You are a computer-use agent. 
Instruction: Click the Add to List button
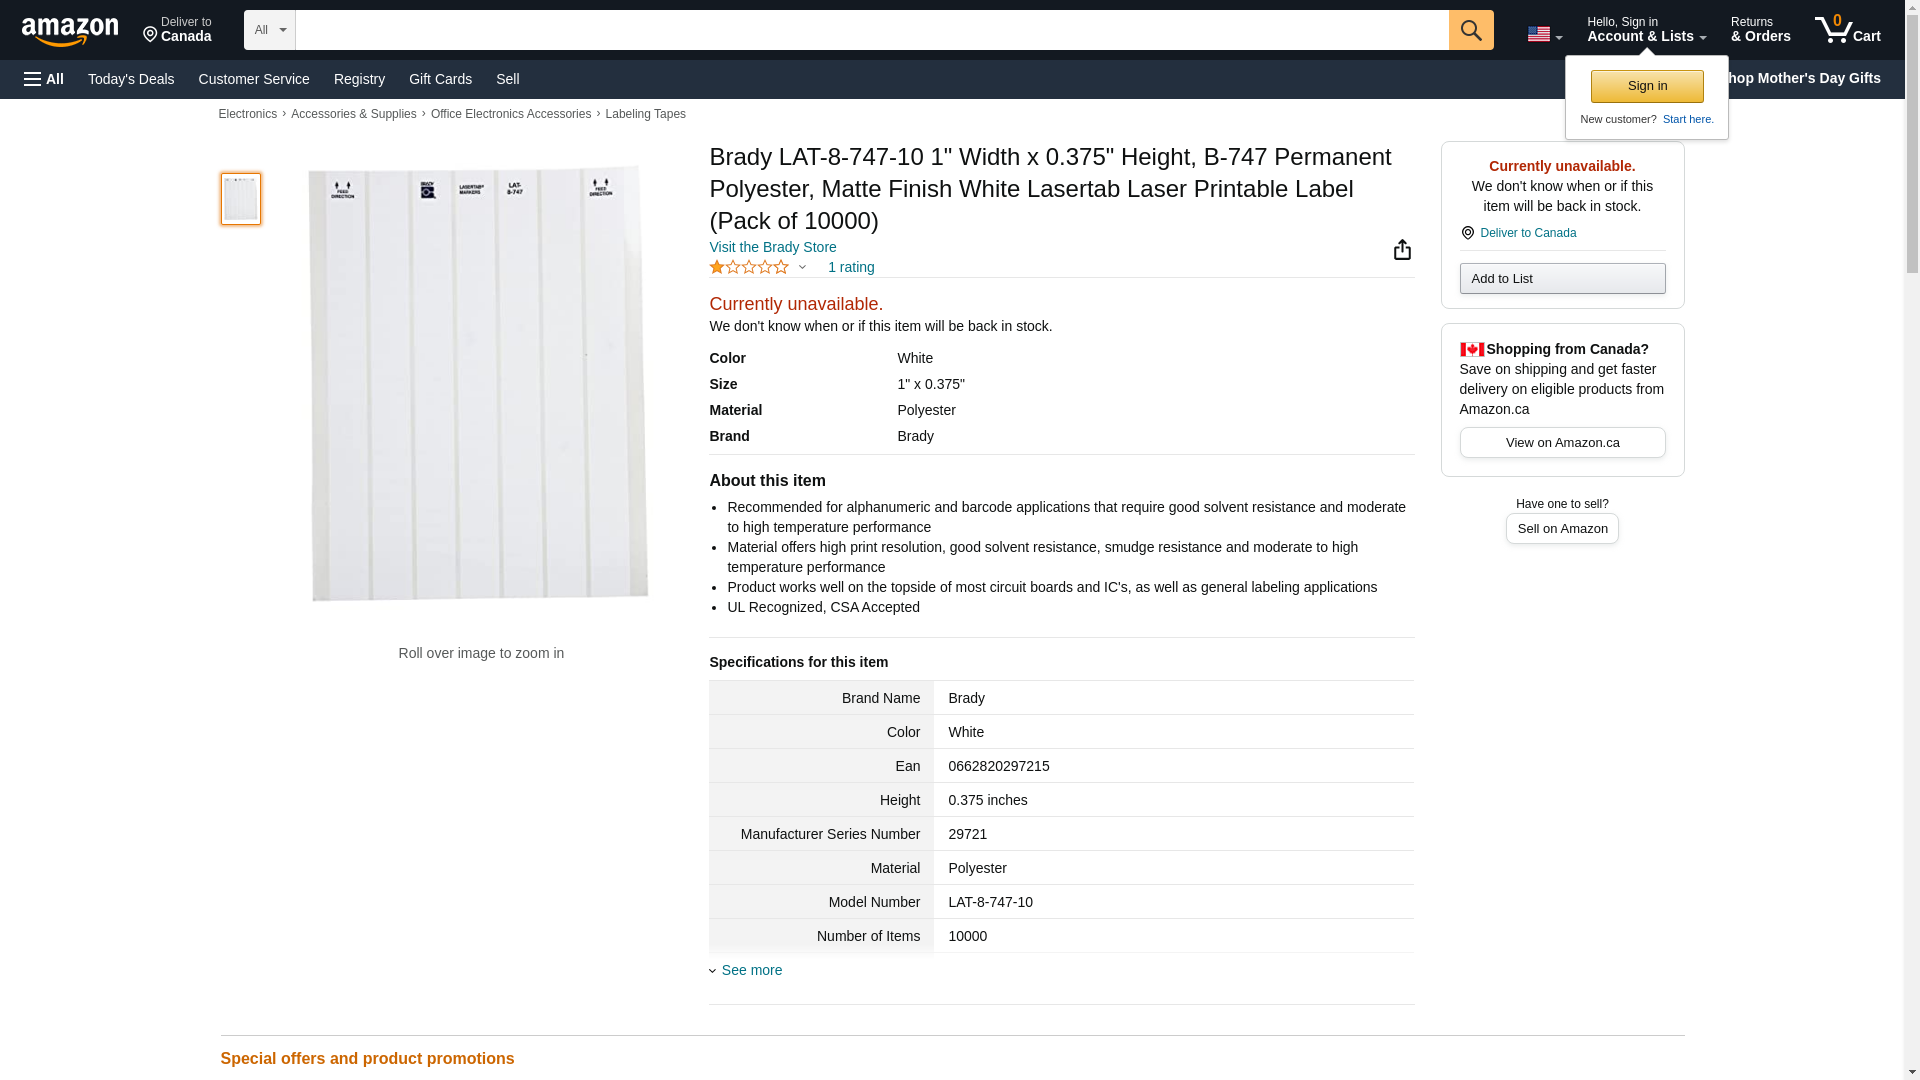tap(1562, 279)
